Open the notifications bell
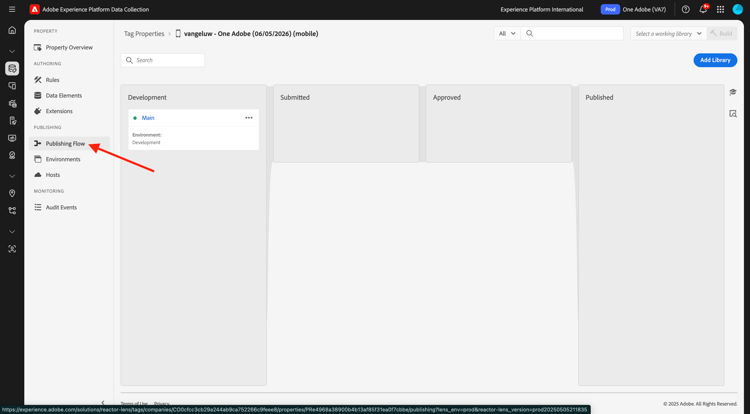750x414 pixels. (x=703, y=9)
